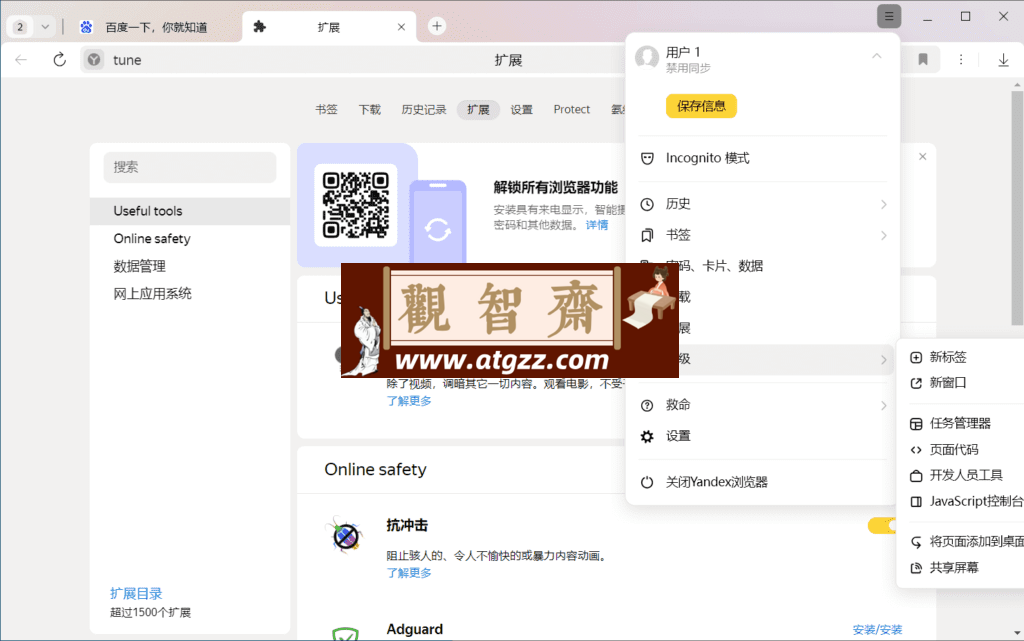Expand the highlighted 高级 submenu chevron
Image resolution: width=1024 pixels, height=641 pixels.
tap(883, 360)
